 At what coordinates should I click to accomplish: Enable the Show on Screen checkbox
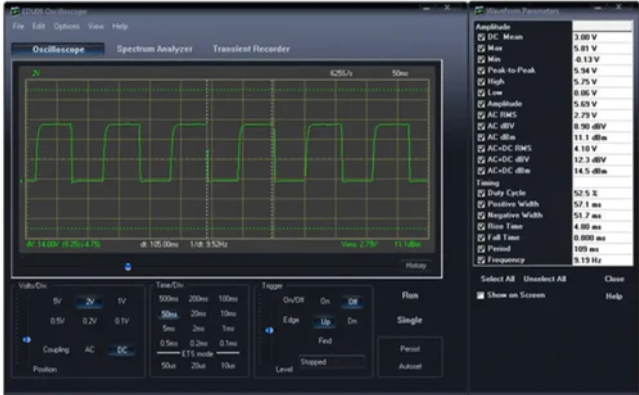(x=481, y=295)
